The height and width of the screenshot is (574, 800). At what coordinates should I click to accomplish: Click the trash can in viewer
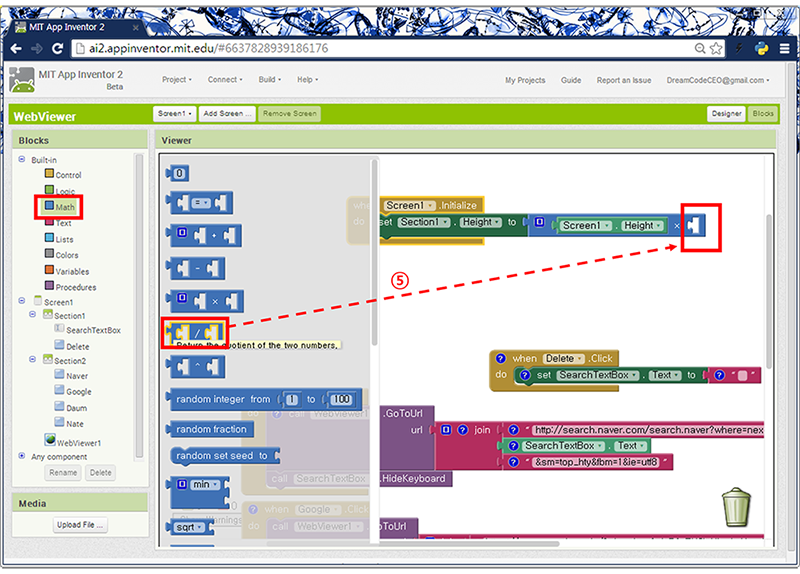[x=736, y=507]
